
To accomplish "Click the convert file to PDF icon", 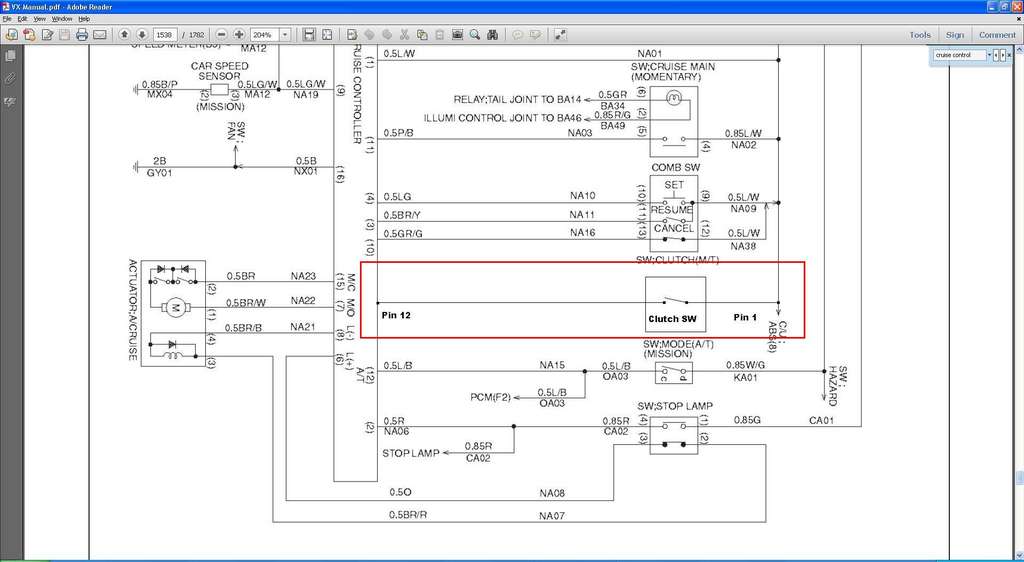I will pos(29,35).
